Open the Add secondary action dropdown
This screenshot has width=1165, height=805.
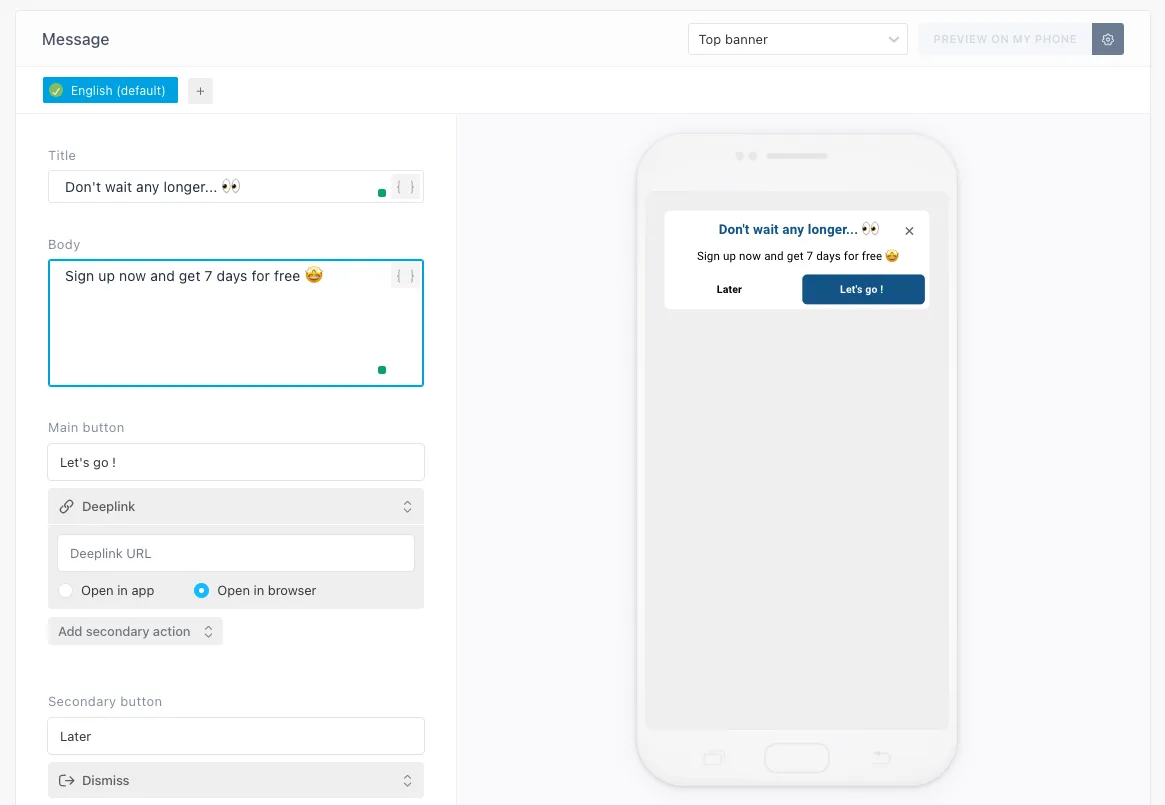coord(135,631)
